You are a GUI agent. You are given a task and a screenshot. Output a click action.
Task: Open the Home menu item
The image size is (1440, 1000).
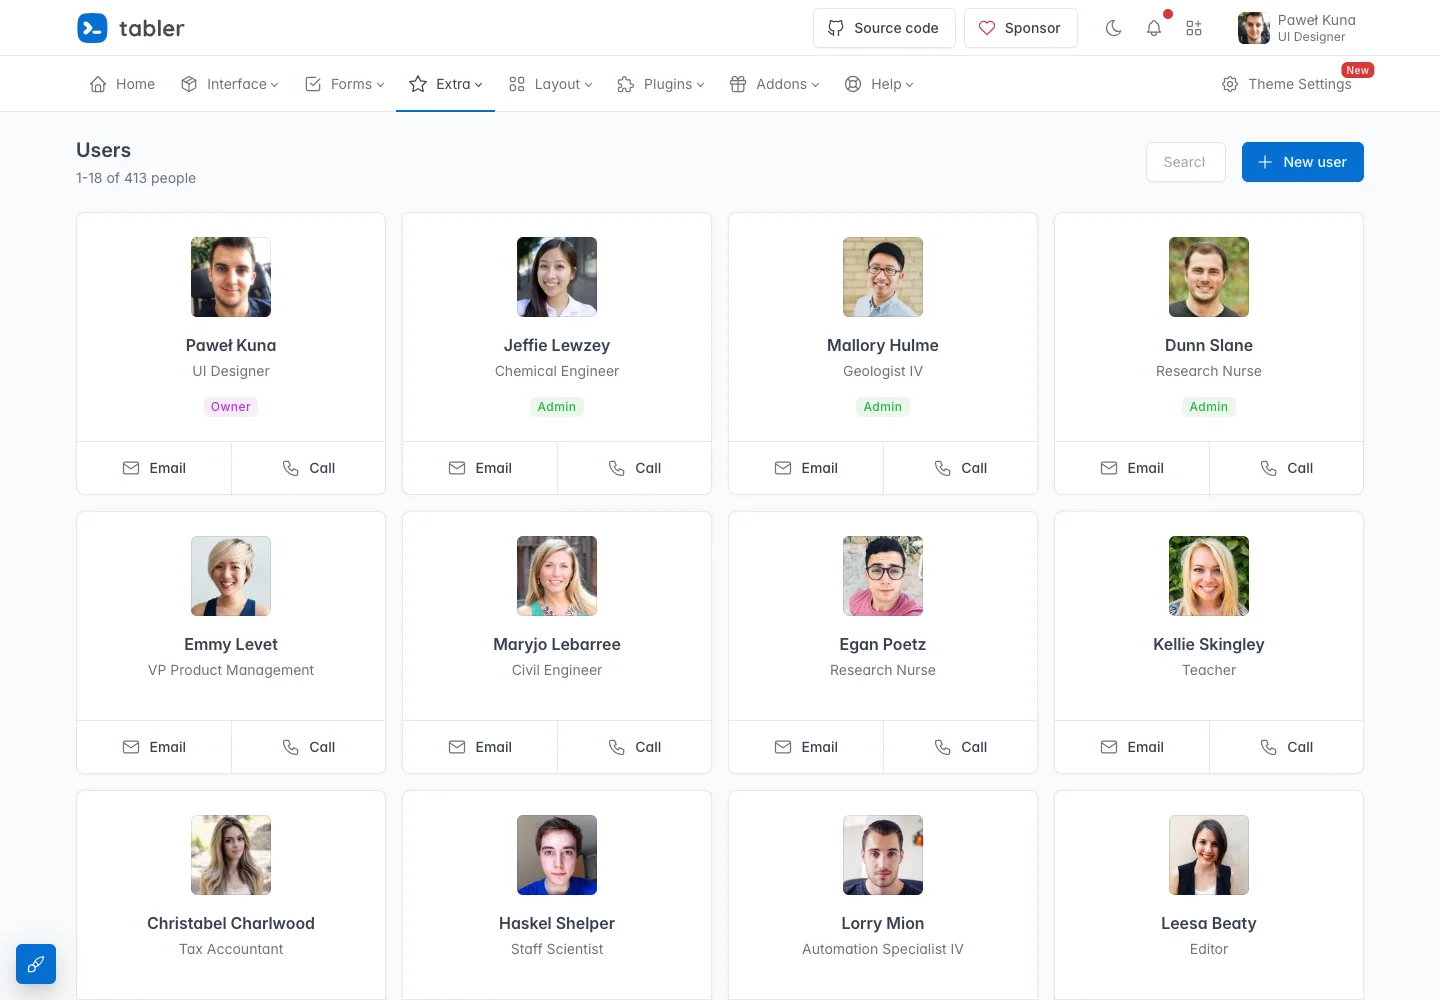(x=122, y=84)
